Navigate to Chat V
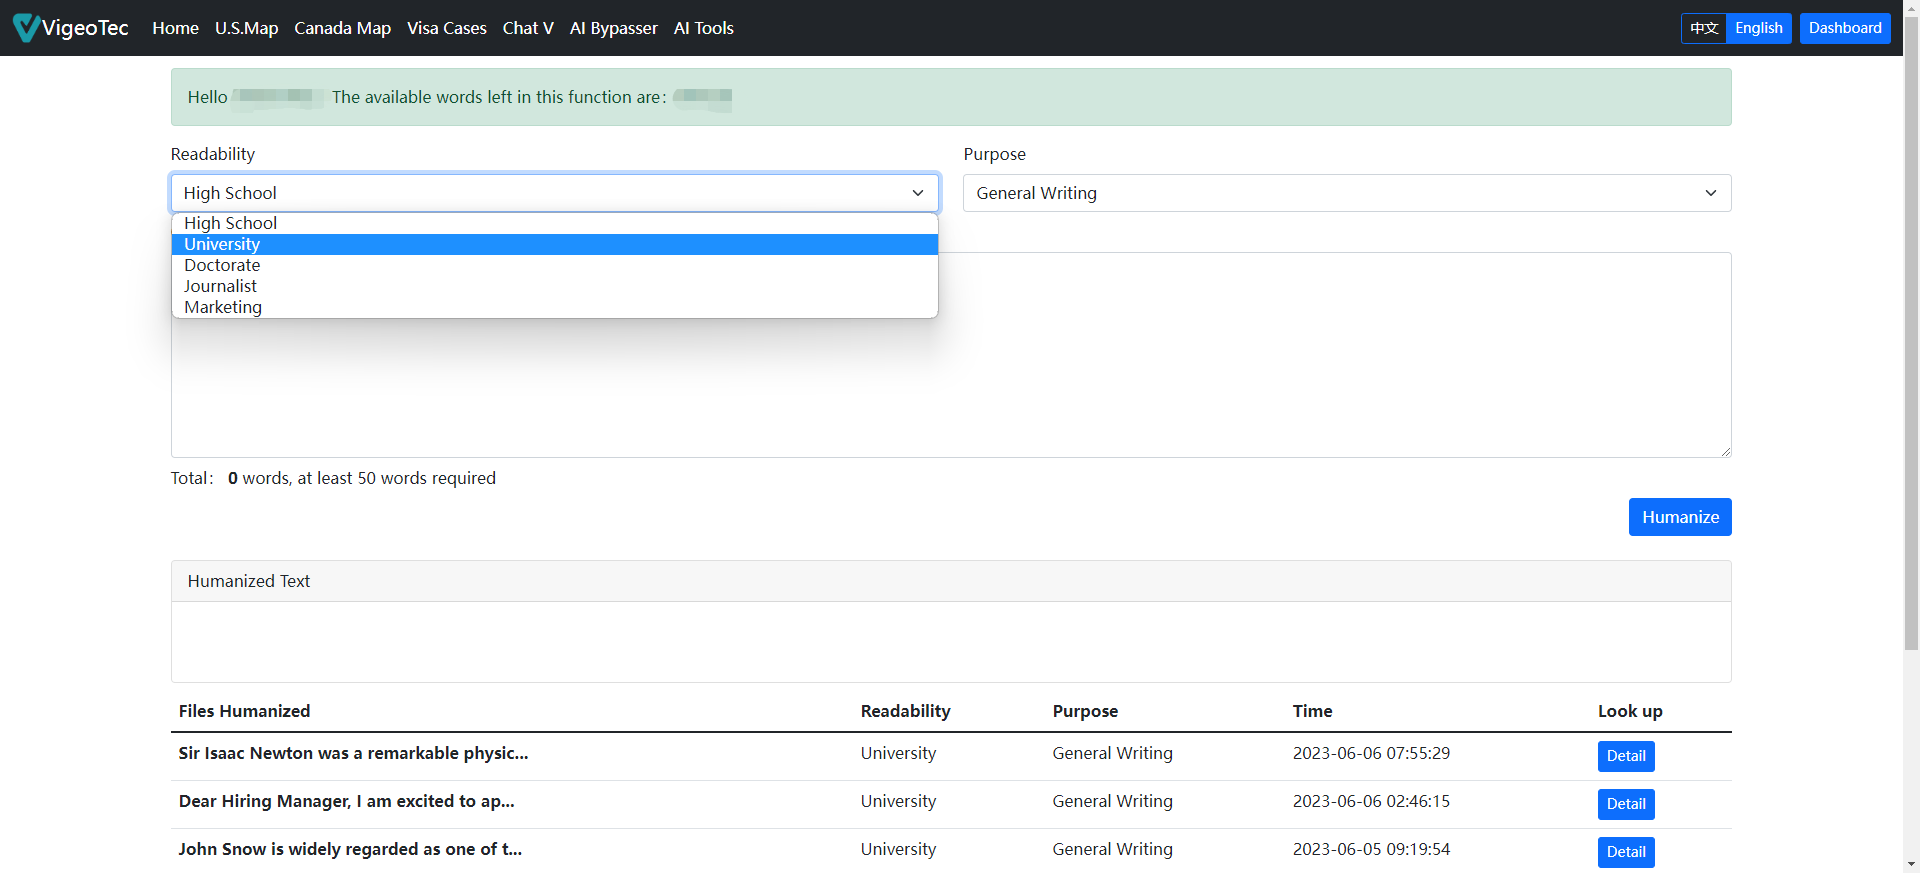 click(x=528, y=28)
